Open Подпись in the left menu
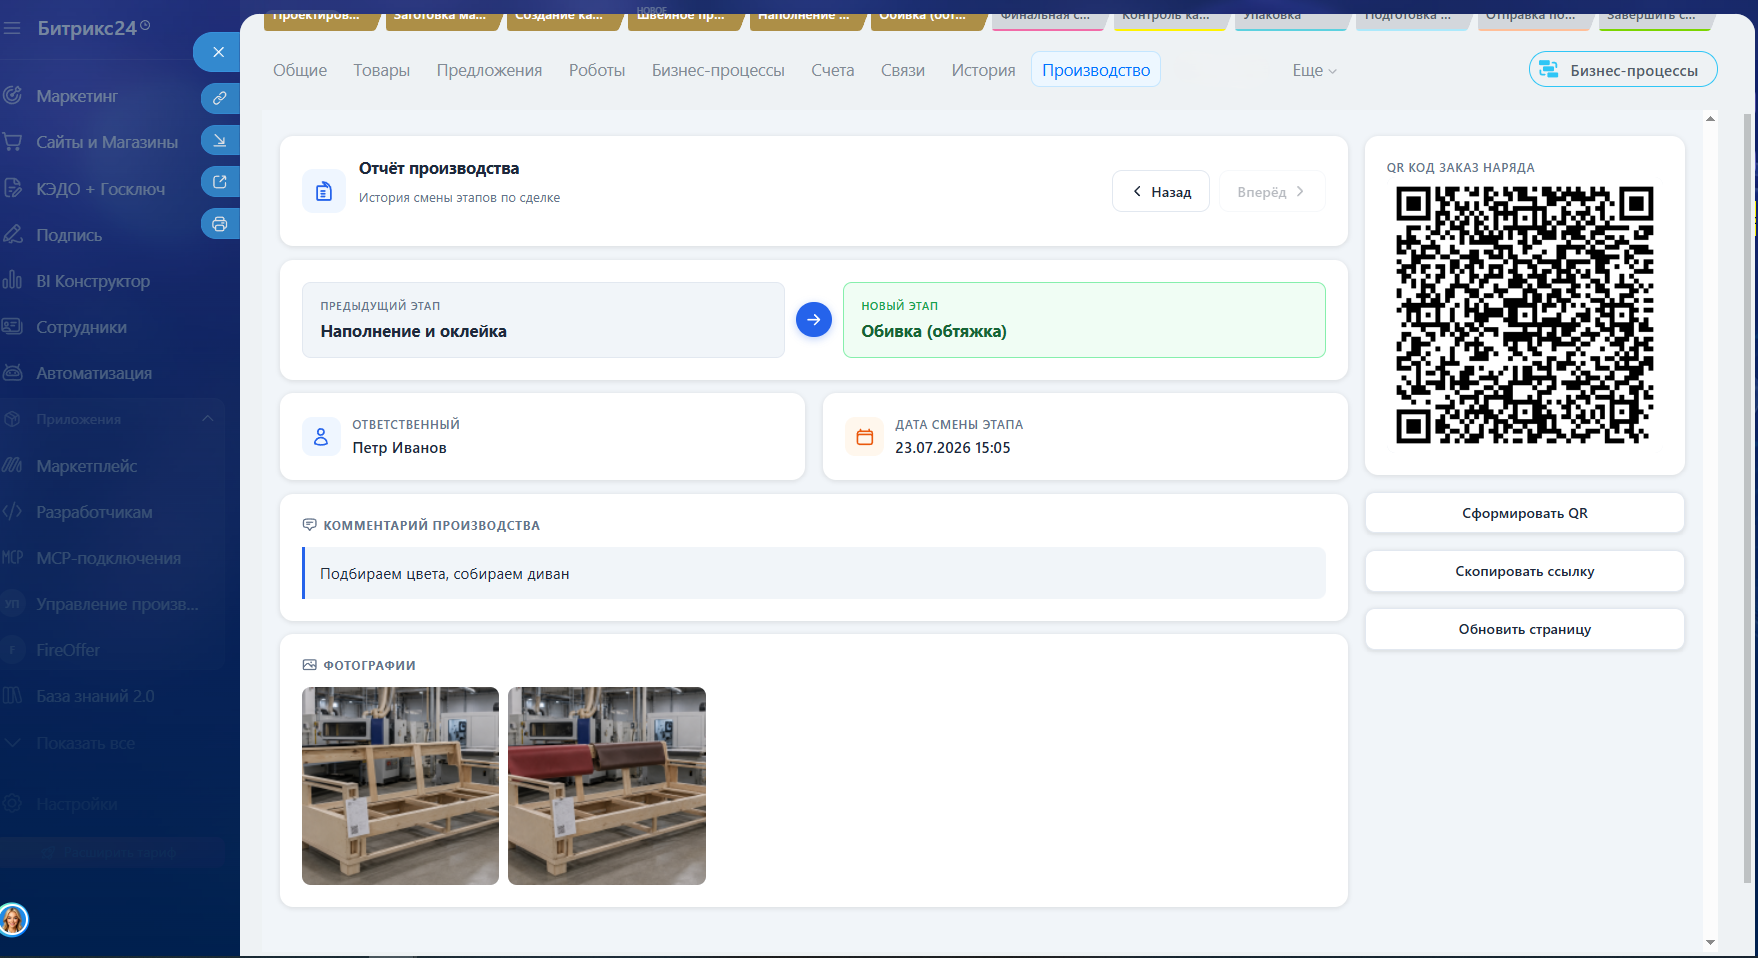The height and width of the screenshot is (958, 1758). point(69,235)
